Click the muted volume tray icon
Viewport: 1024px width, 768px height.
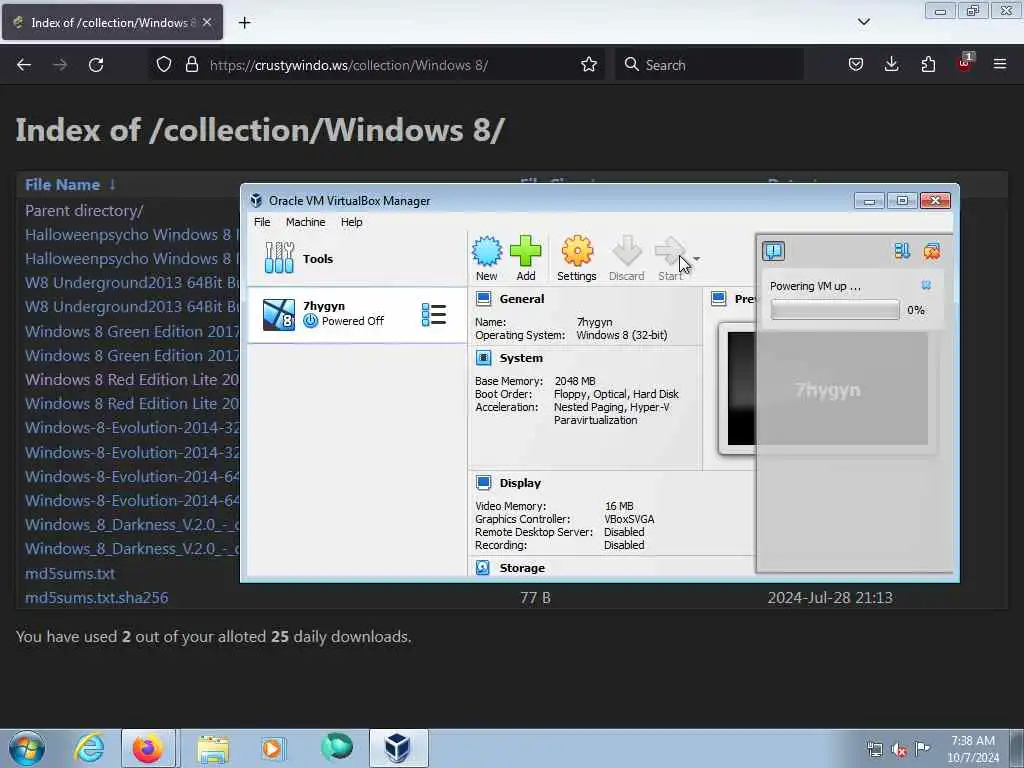click(x=899, y=750)
